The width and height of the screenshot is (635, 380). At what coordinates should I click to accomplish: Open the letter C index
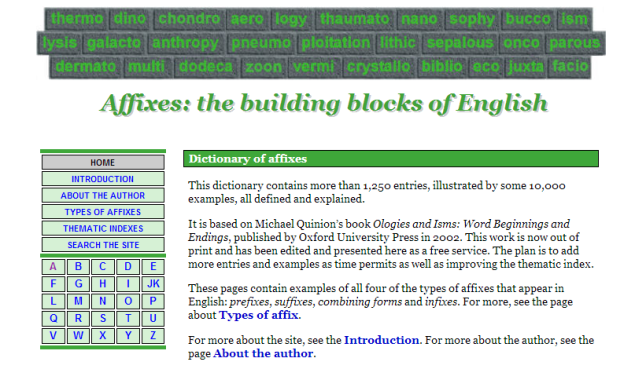(103, 267)
